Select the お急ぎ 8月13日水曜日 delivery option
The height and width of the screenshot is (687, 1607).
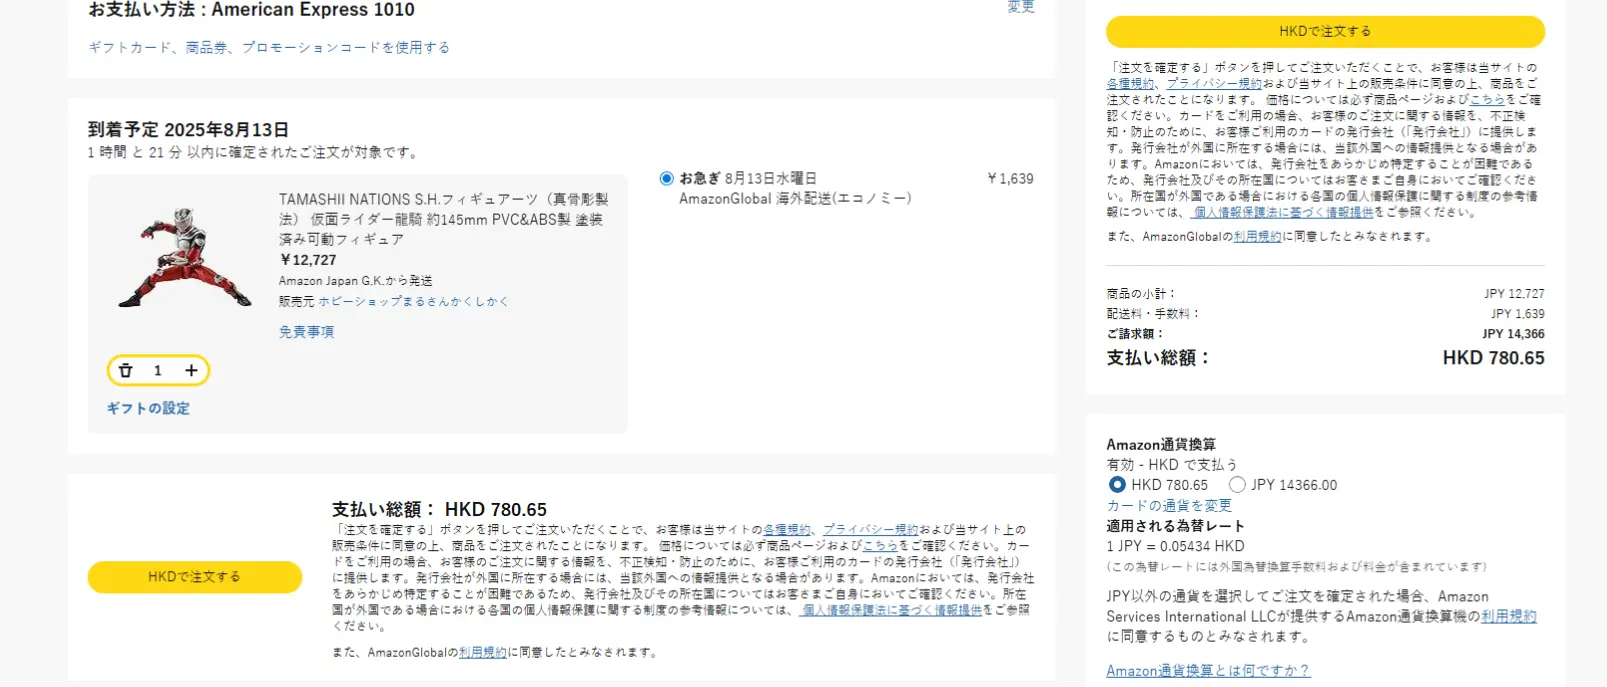click(x=667, y=179)
